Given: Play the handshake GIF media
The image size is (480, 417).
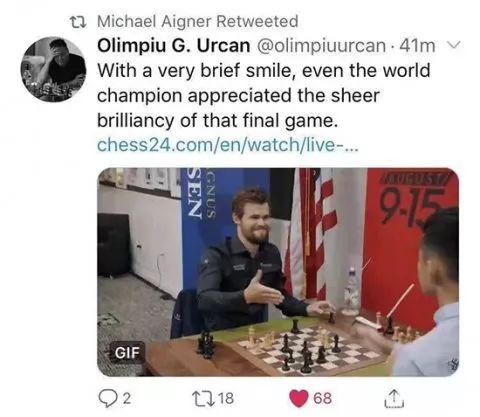Looking at the screenshot, I should coord(278,272).
